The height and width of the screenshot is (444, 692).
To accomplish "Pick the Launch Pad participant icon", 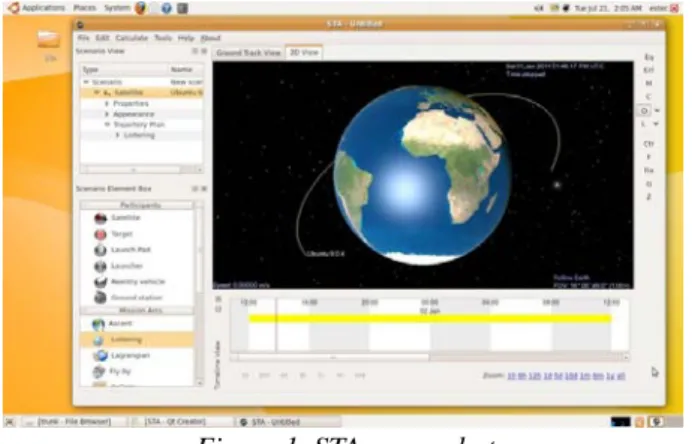I will coord(101,250).
